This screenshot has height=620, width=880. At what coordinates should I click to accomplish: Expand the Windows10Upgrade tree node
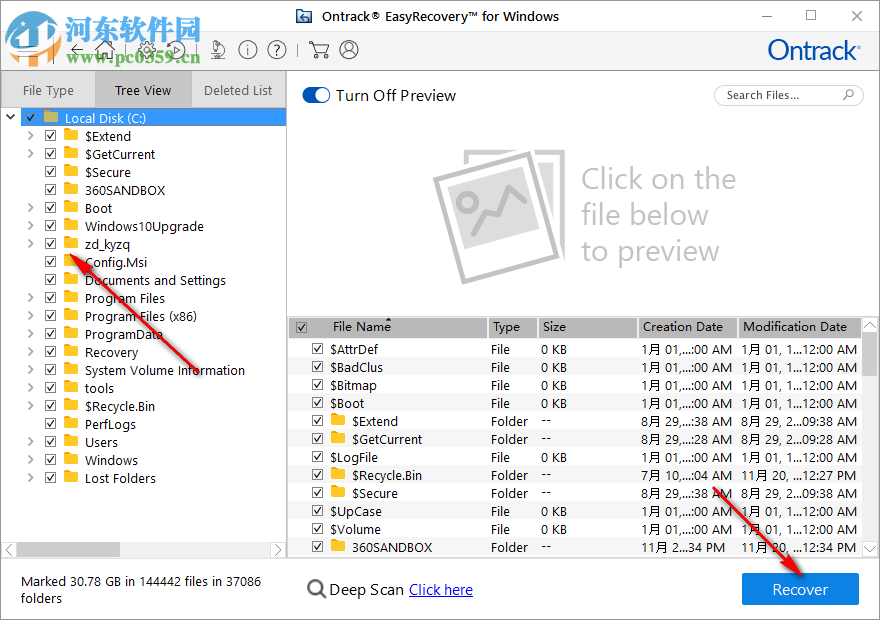(x=31, y=226)
